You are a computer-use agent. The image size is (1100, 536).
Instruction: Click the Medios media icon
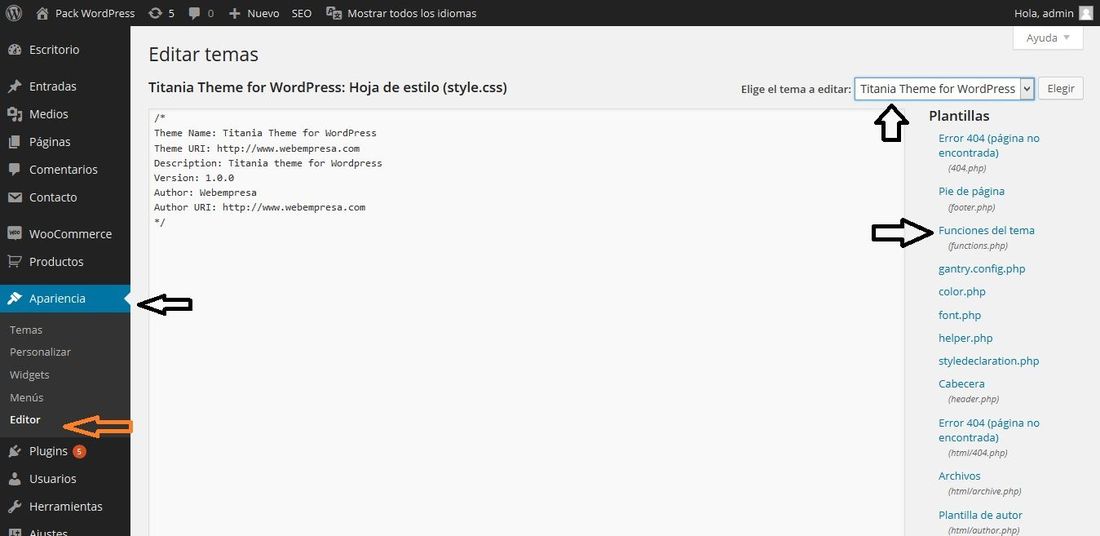[x=15, y=114]
